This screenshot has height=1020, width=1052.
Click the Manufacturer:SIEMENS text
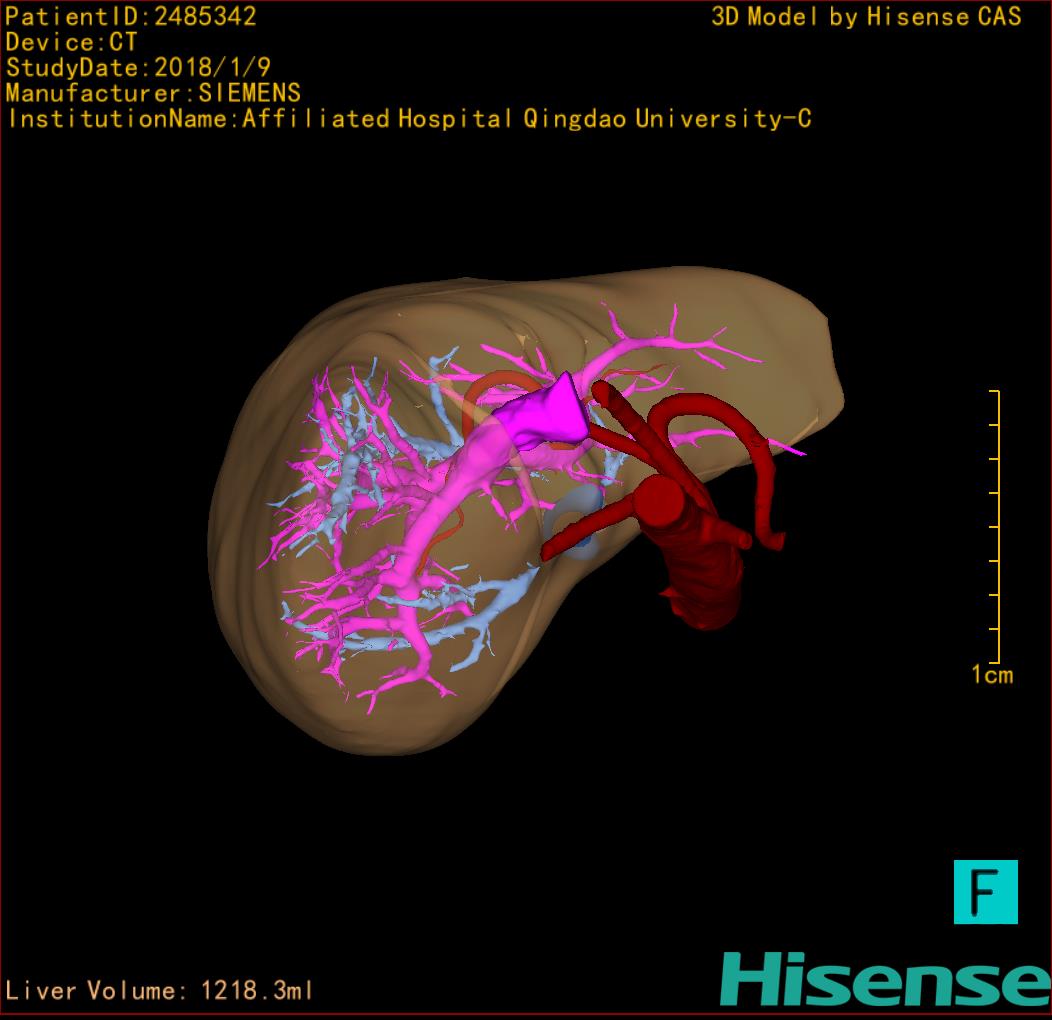[x=153, y=93]
